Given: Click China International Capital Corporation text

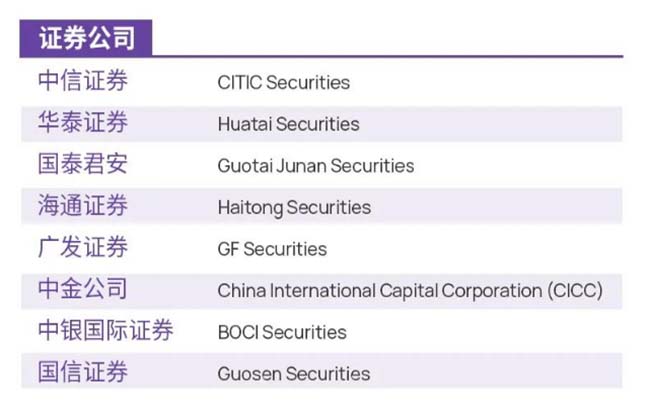Looking at the screenshot, I should pos(379,290).
